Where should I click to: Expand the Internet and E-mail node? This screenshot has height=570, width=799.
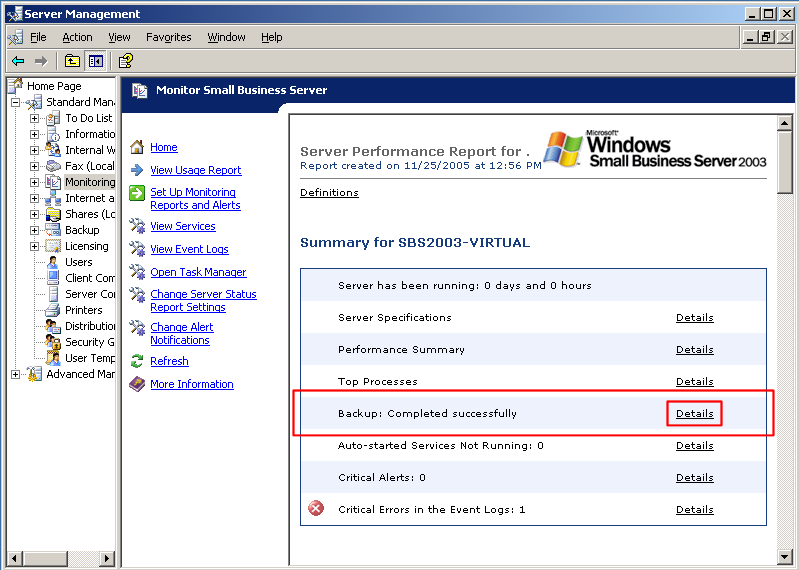[x=34, y=198]
